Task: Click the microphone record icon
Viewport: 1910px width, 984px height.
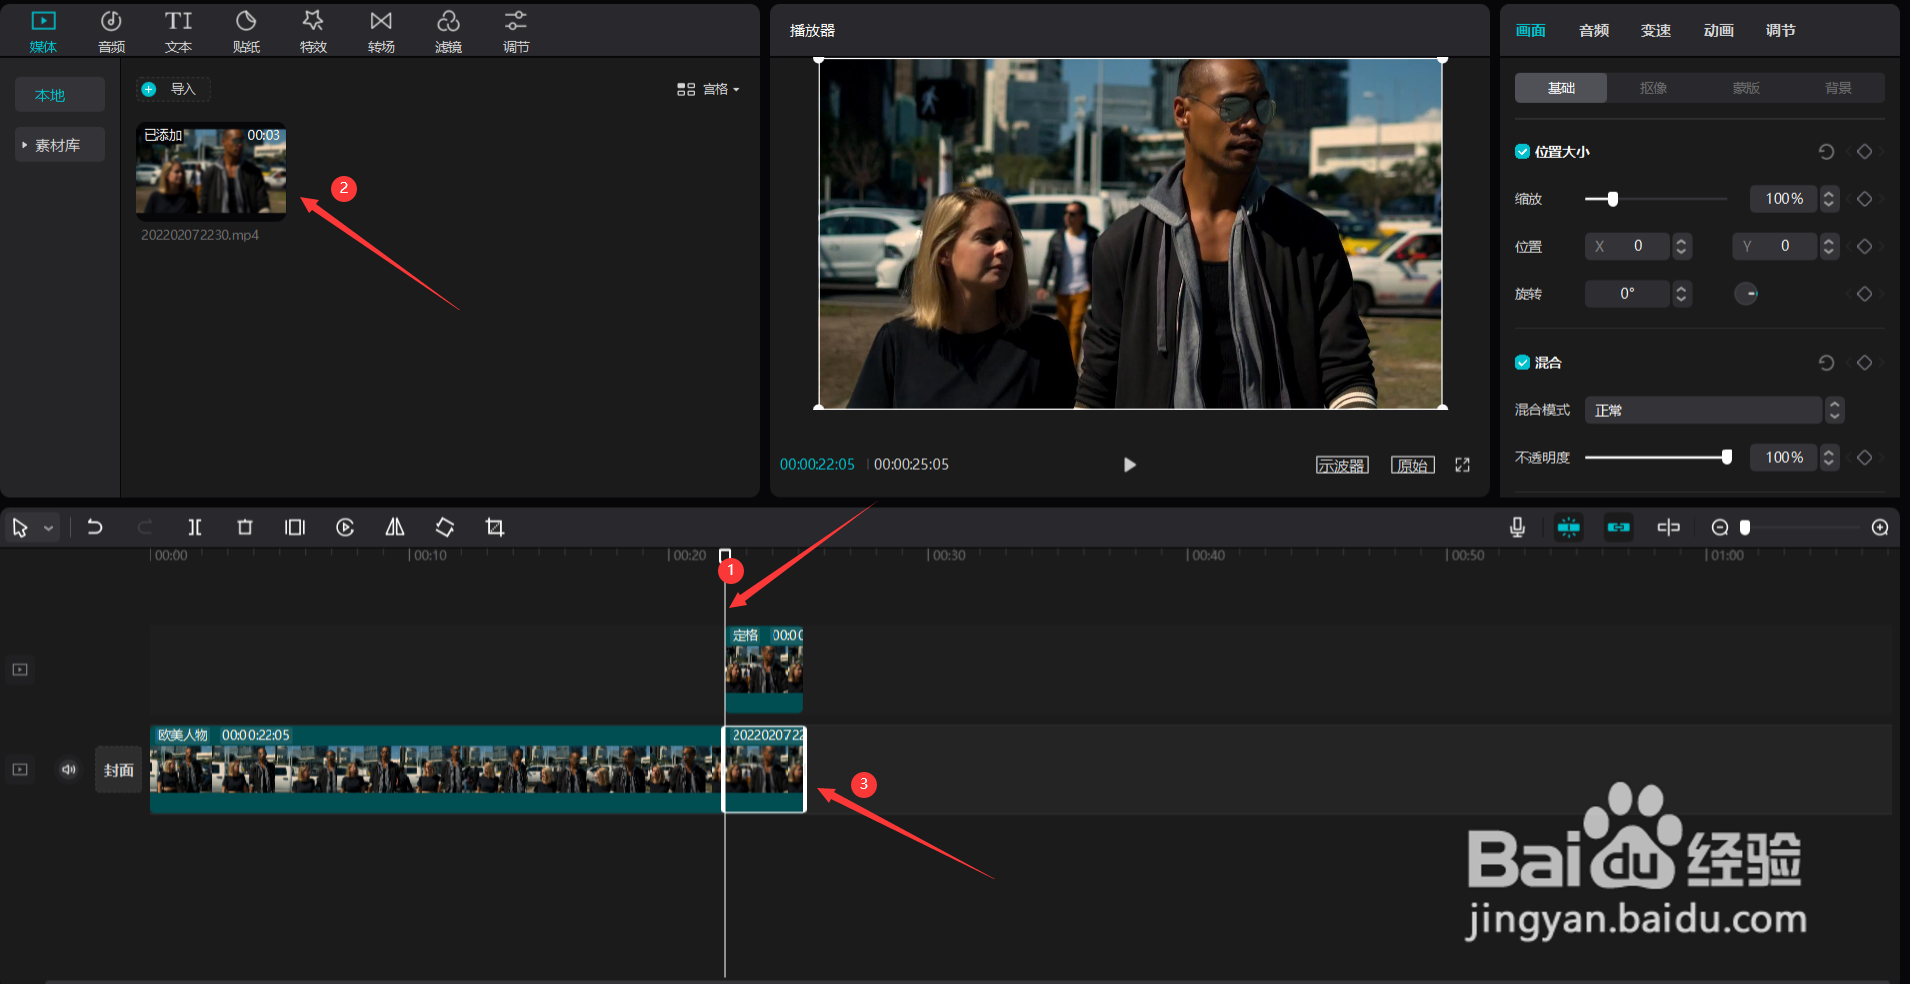Action: tap(1517, 527)
